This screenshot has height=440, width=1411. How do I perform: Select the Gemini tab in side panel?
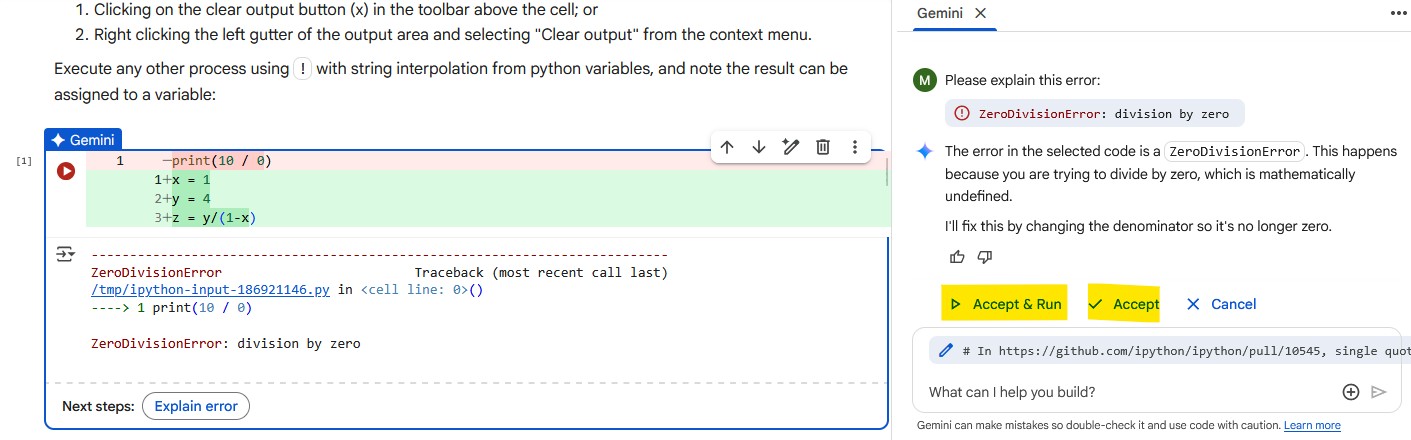(x=941, y=13)
